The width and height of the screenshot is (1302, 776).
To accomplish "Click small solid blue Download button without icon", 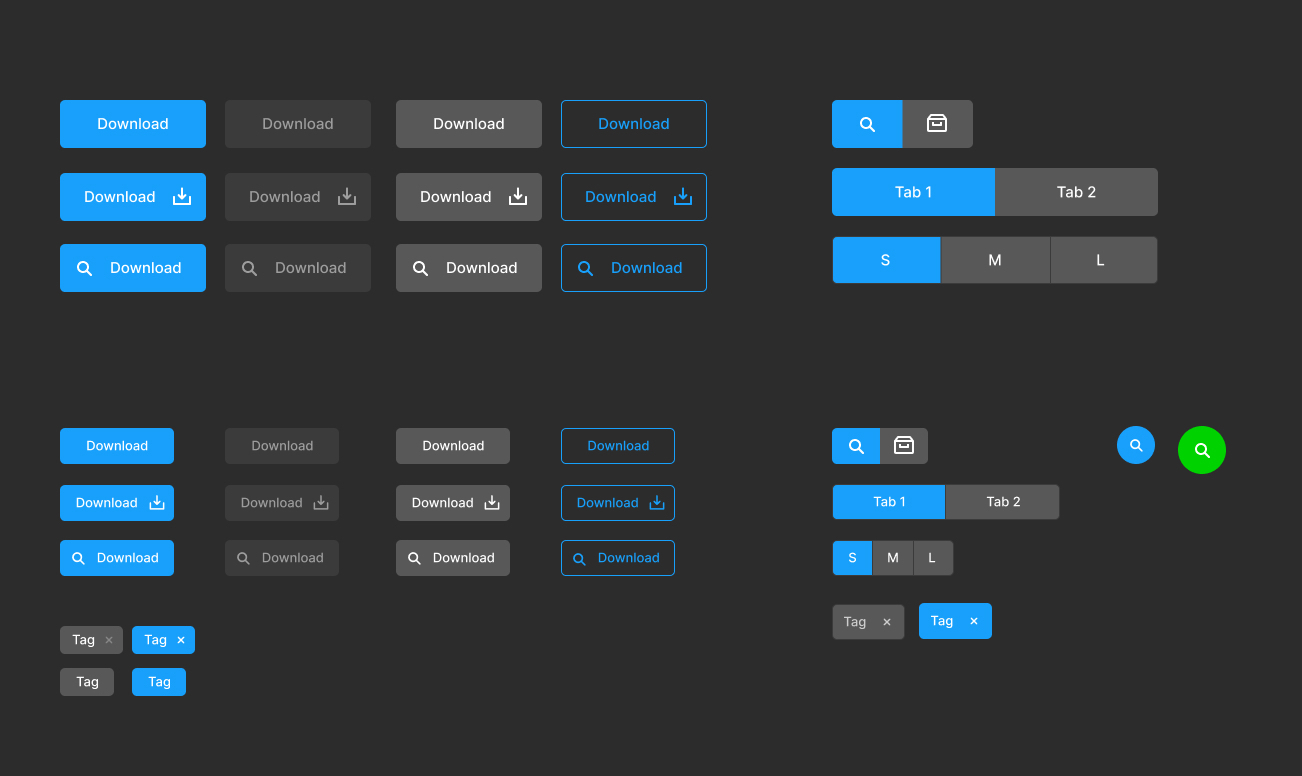I will (x=117, y=446).
